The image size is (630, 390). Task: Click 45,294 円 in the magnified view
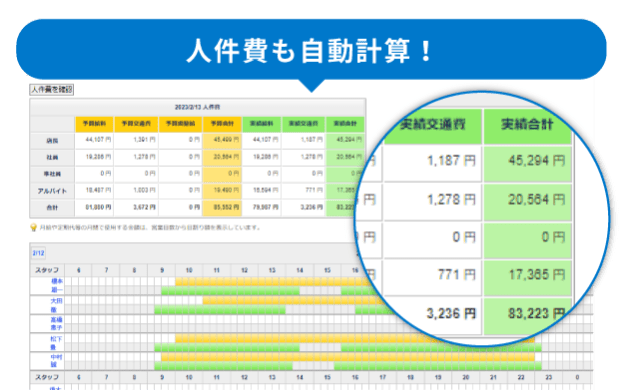pyautogui.click(x=537, y=161)
